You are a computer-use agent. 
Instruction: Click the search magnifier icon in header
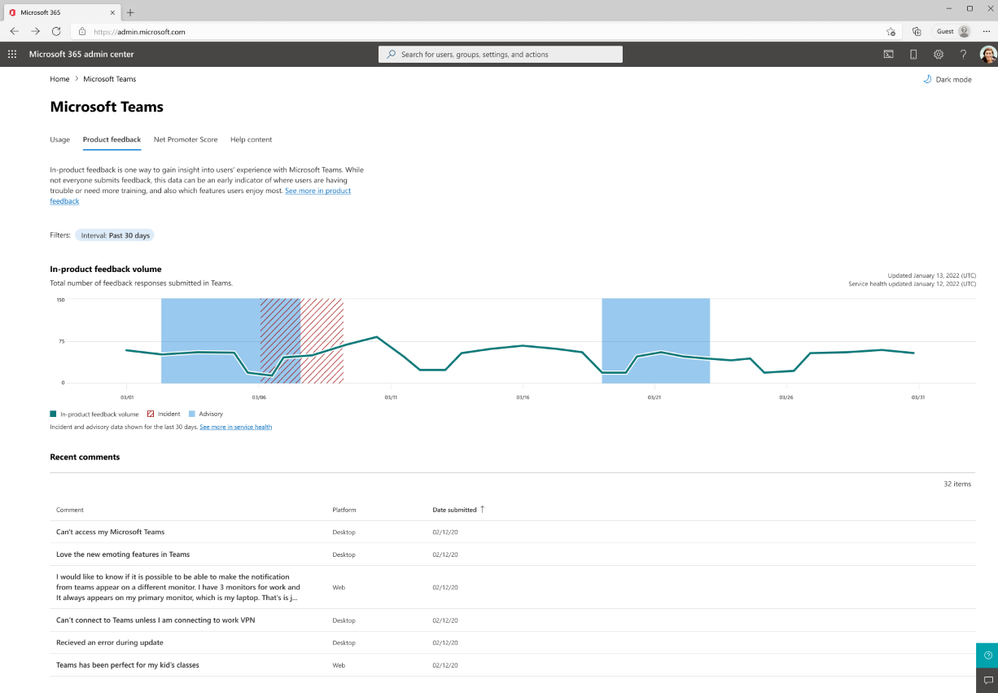391,54
